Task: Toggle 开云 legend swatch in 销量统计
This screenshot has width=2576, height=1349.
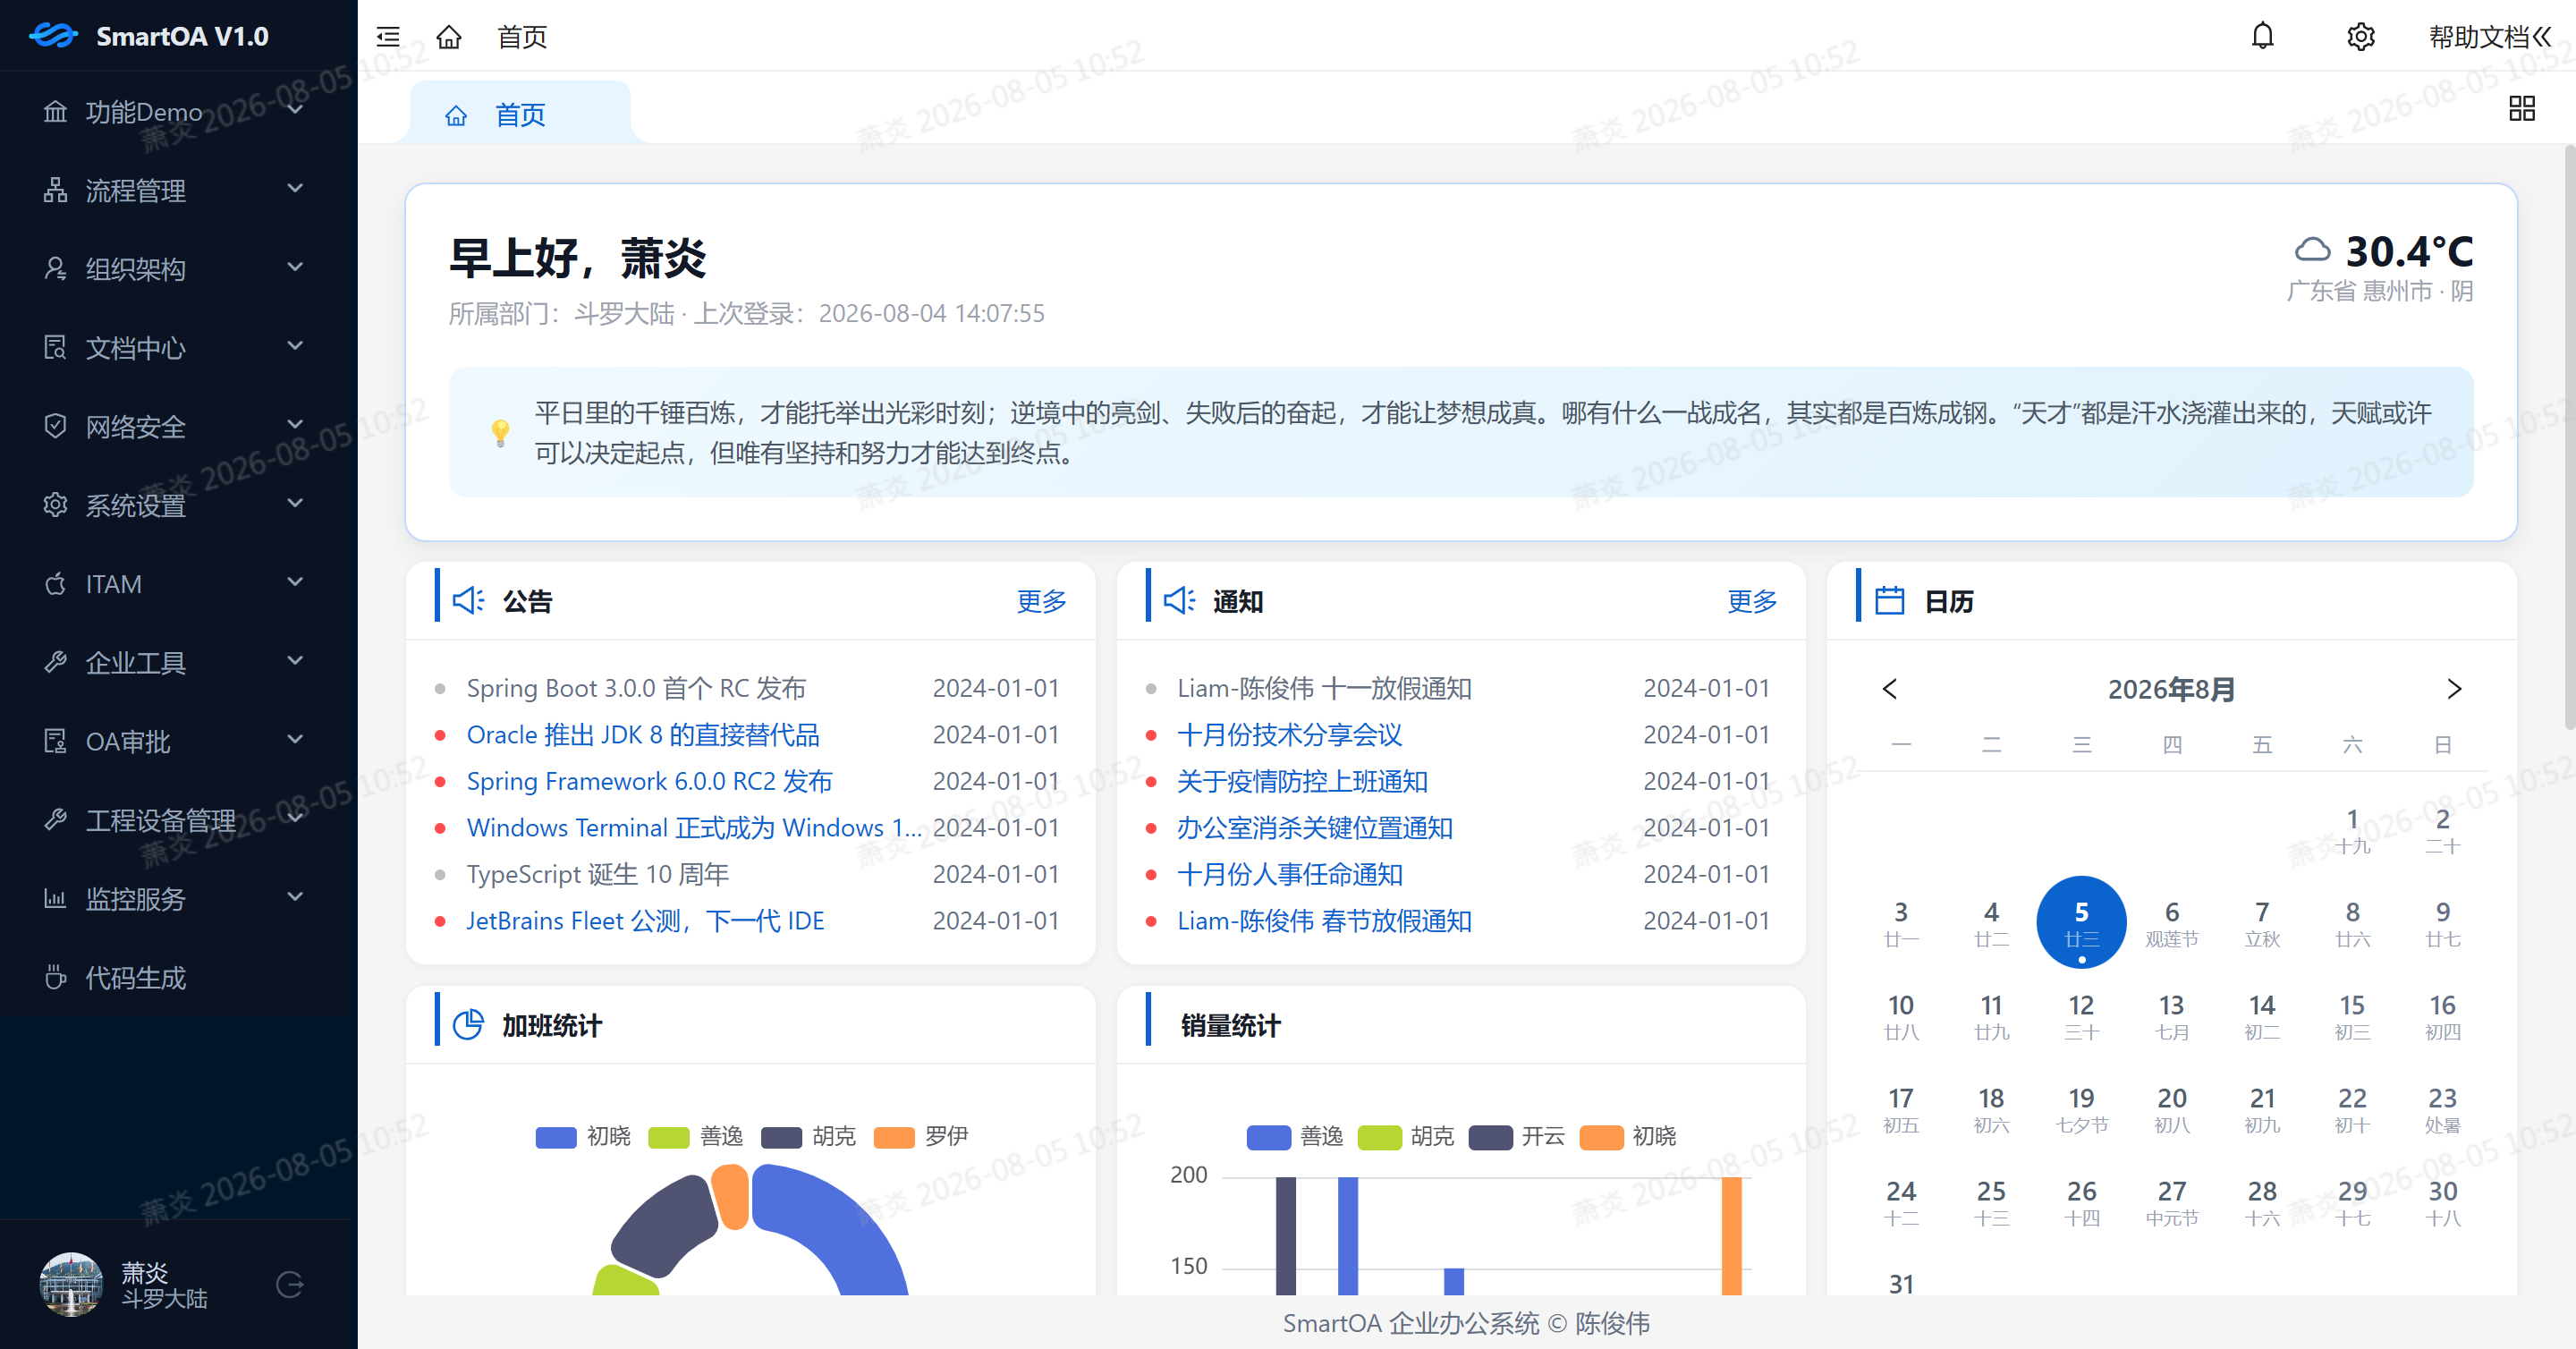Action: click(x=1490, y=1137)
